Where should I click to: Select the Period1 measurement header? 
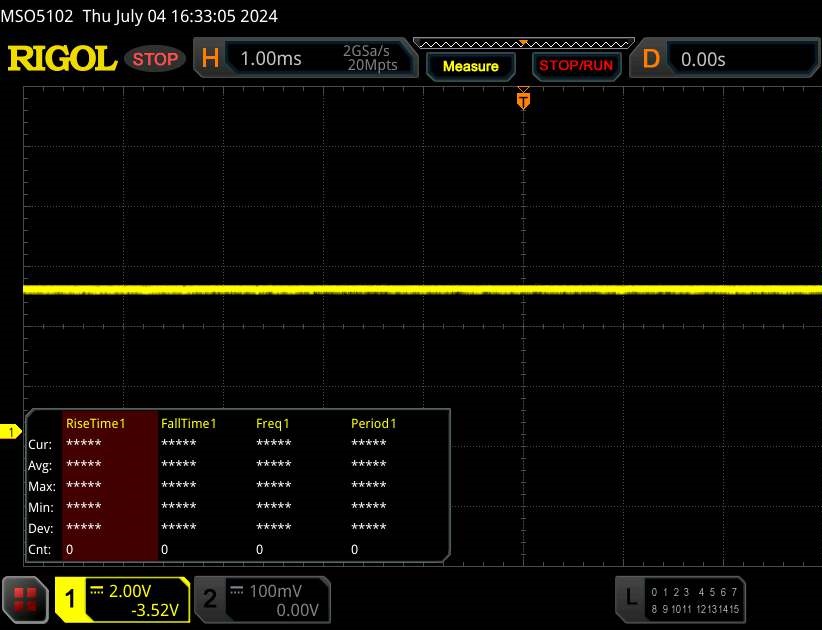[x=374, y=423]
